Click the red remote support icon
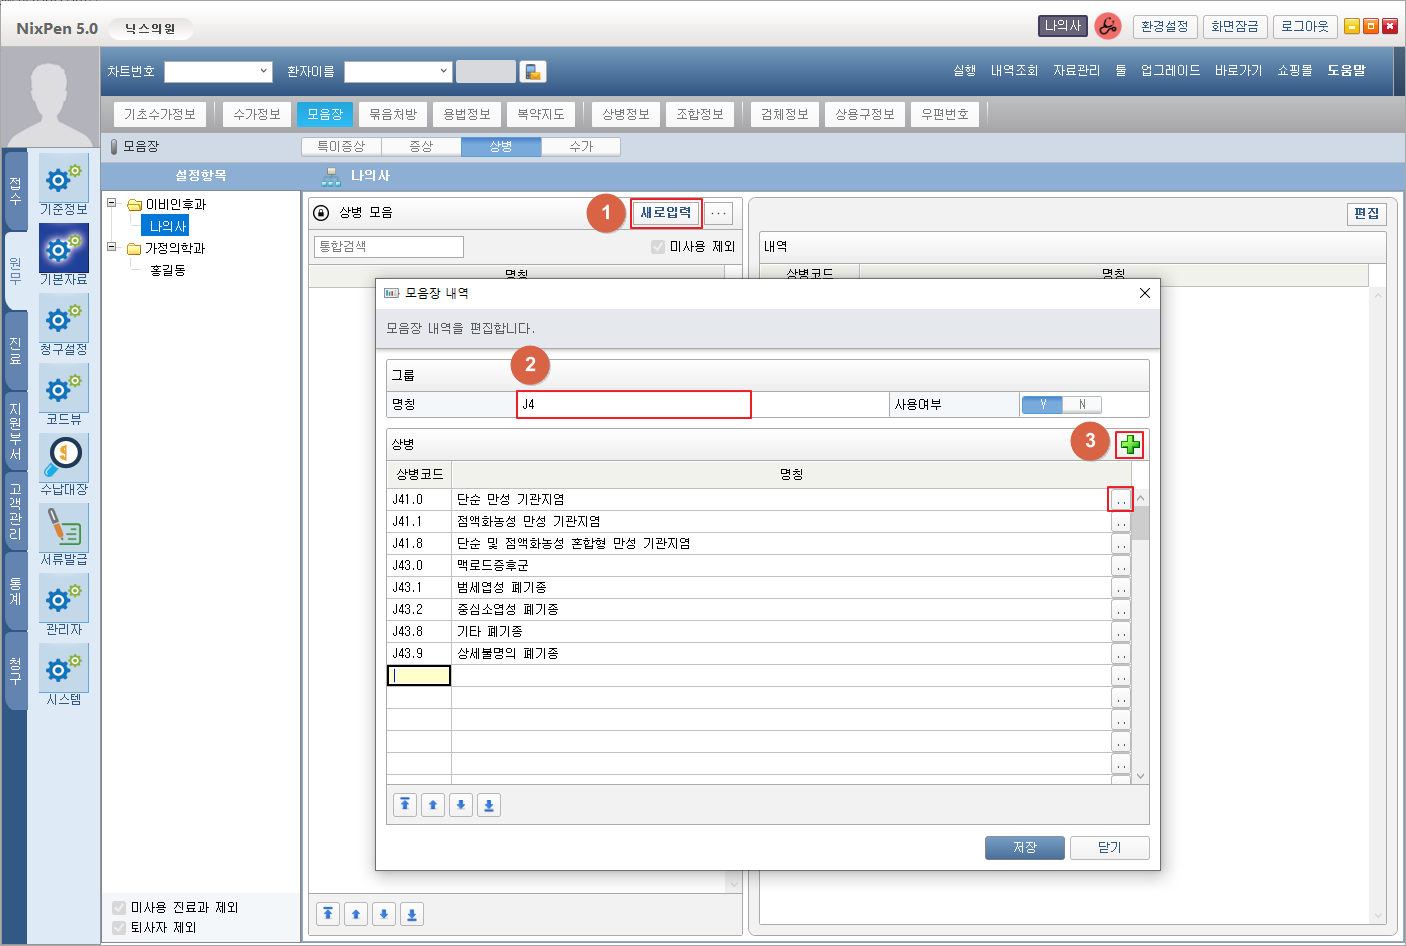 click(1107, 27)
